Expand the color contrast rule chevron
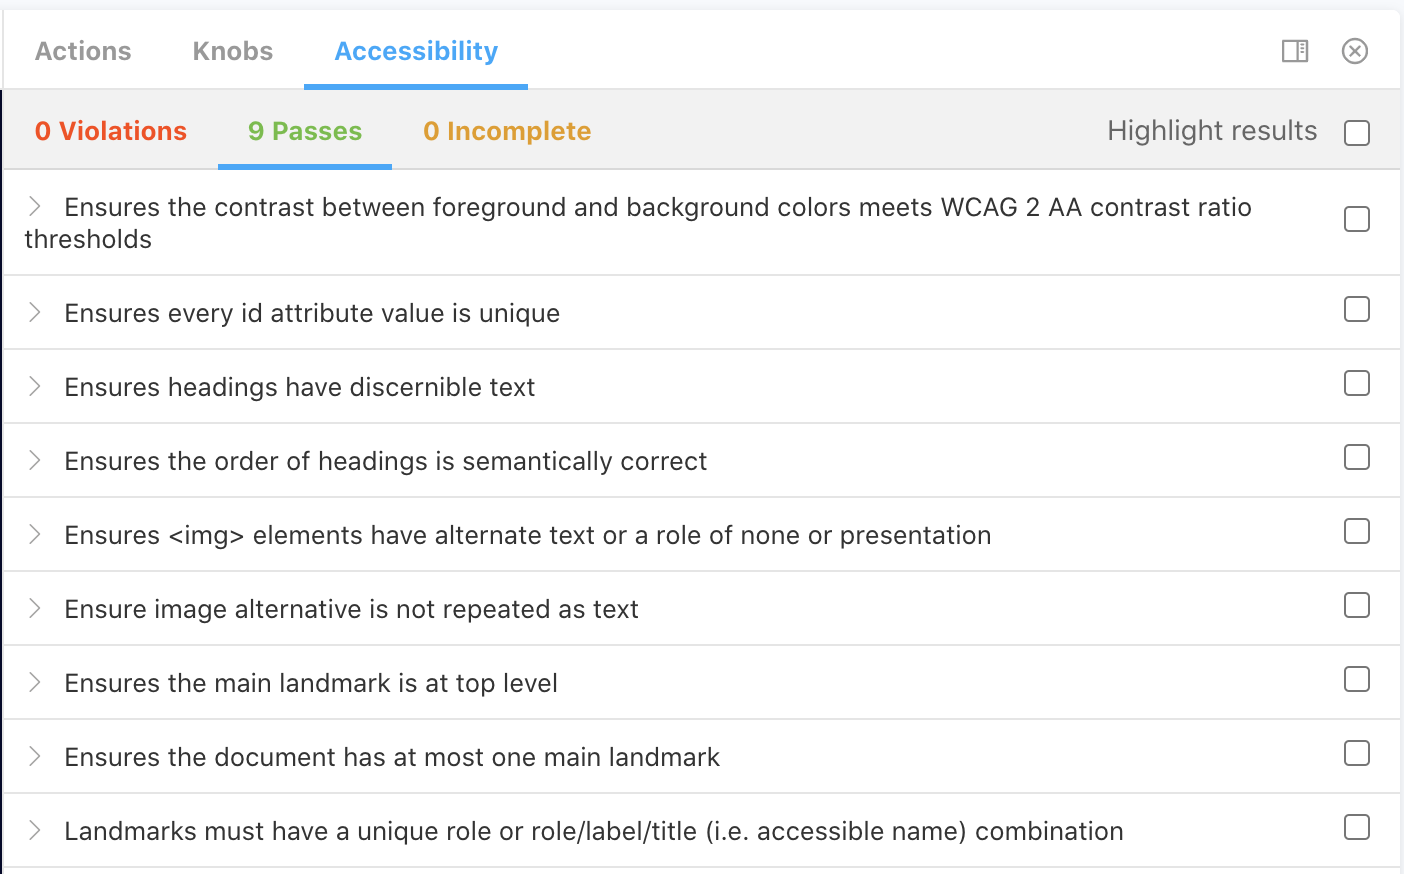Screen dimensions: 1404x874 35,206
